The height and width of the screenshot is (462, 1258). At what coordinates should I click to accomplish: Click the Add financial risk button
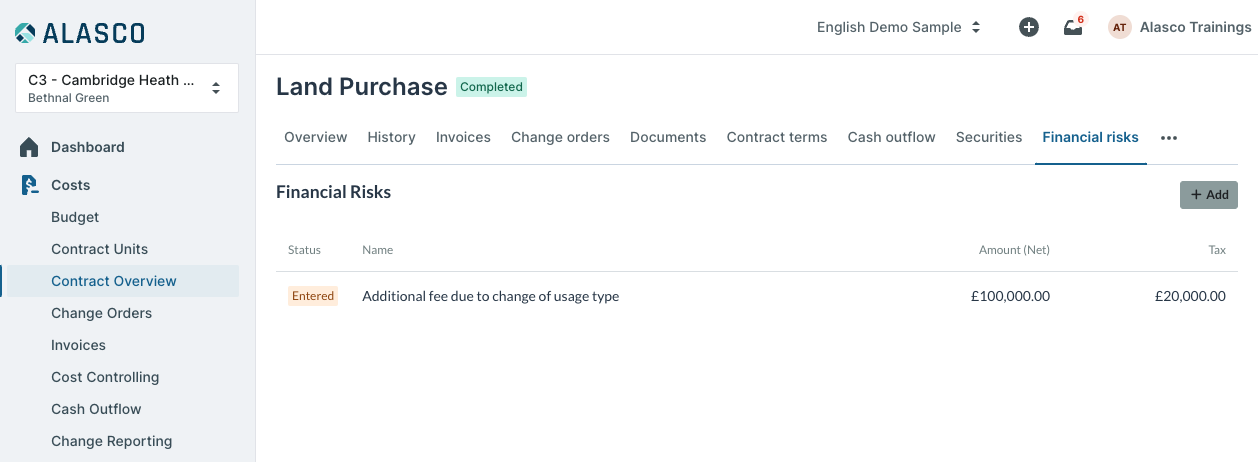(x=1208, y=195)
